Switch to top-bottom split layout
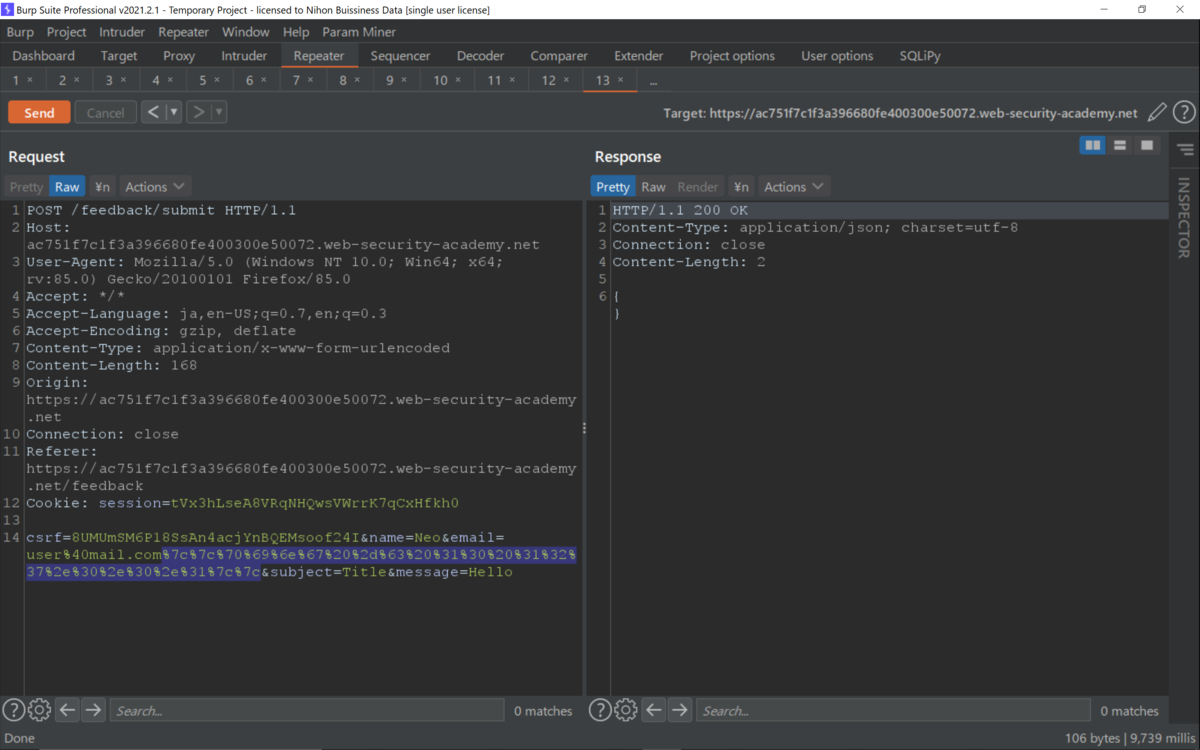The image size is (1200, 750). [1120, 146]
